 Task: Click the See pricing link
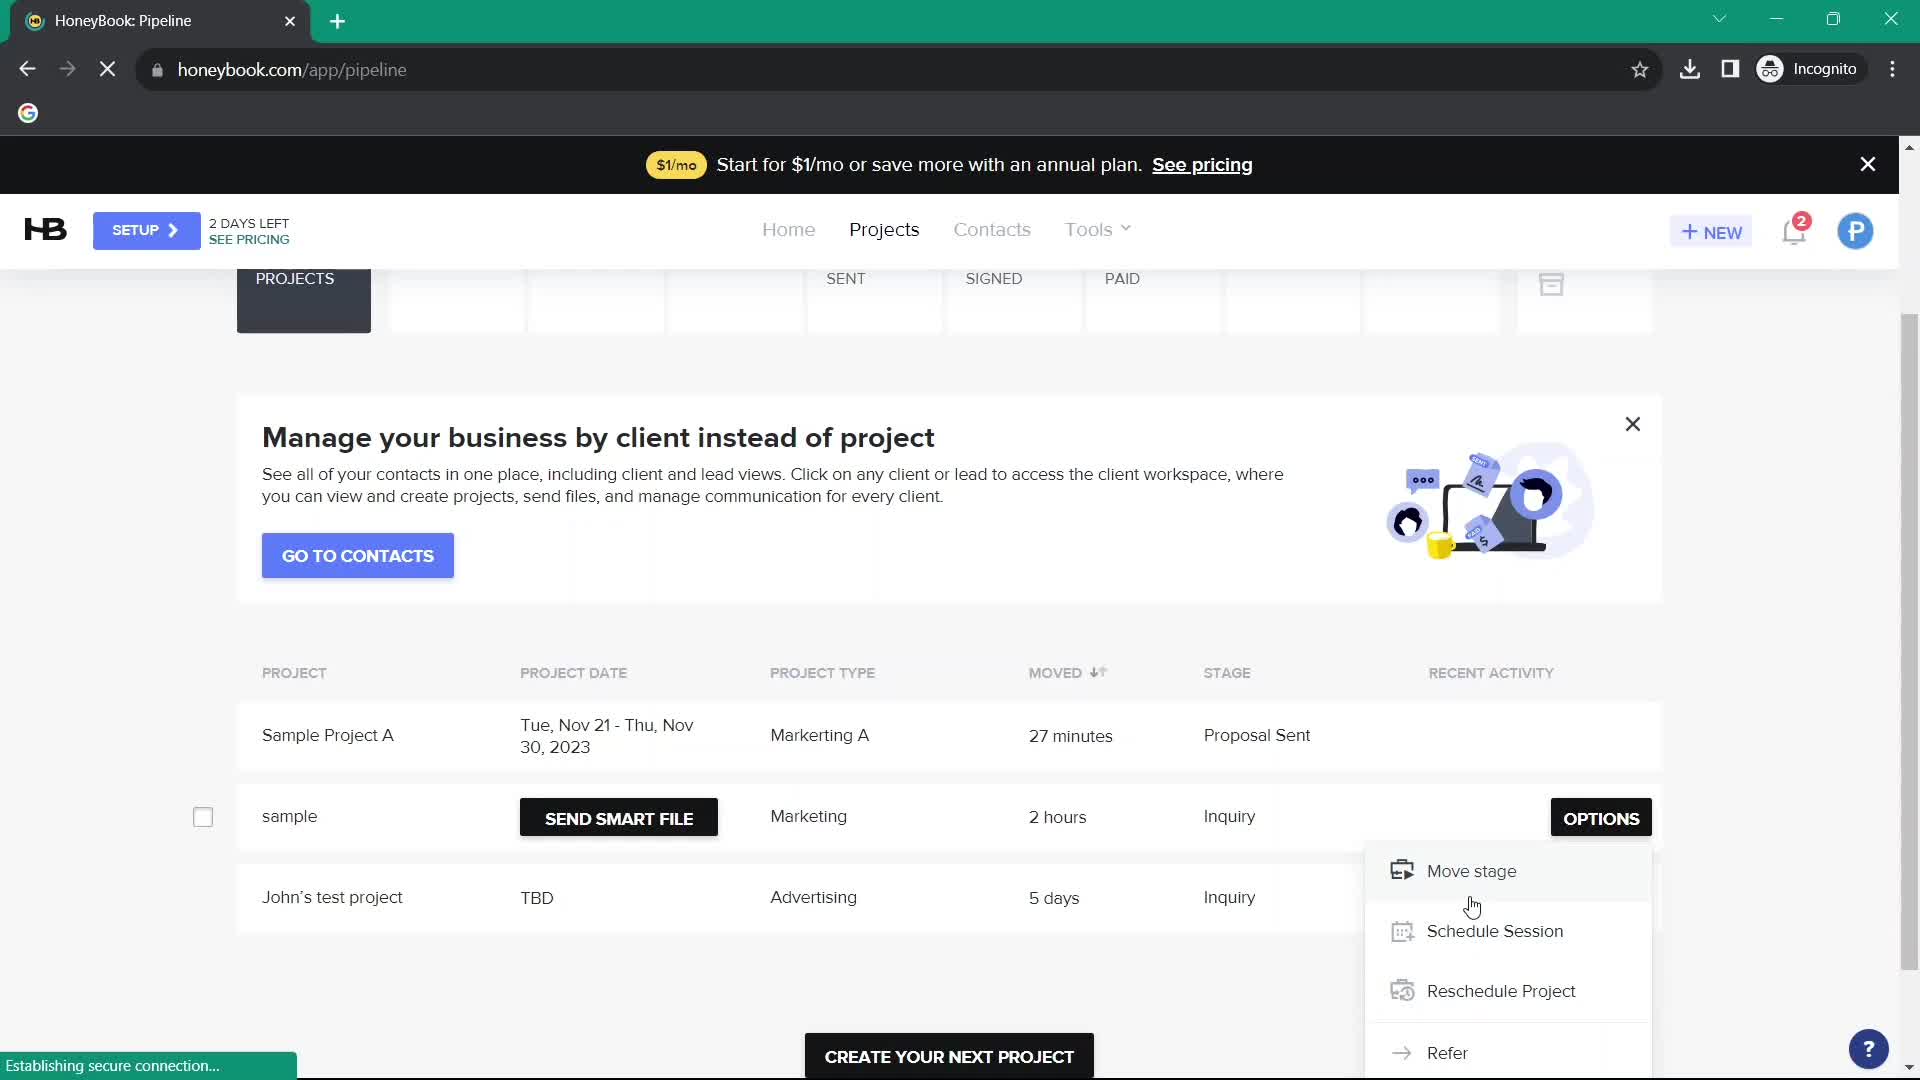pos(1202,165)
